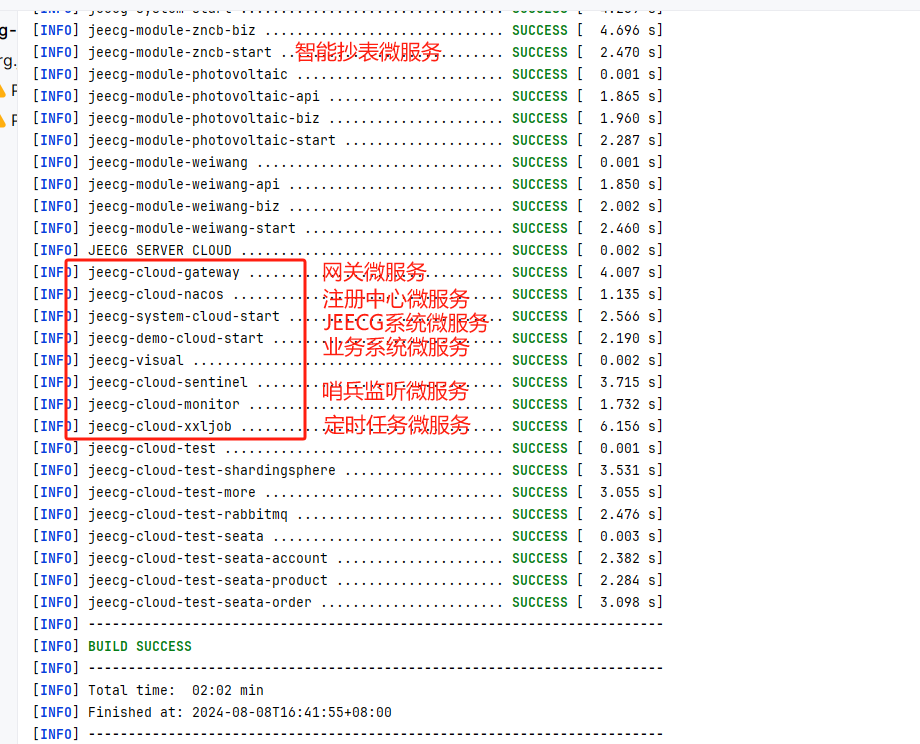920x744 pixels.
Task: Select the jeecg-cloud-test-seata-product module name
Action: [208, 580]
